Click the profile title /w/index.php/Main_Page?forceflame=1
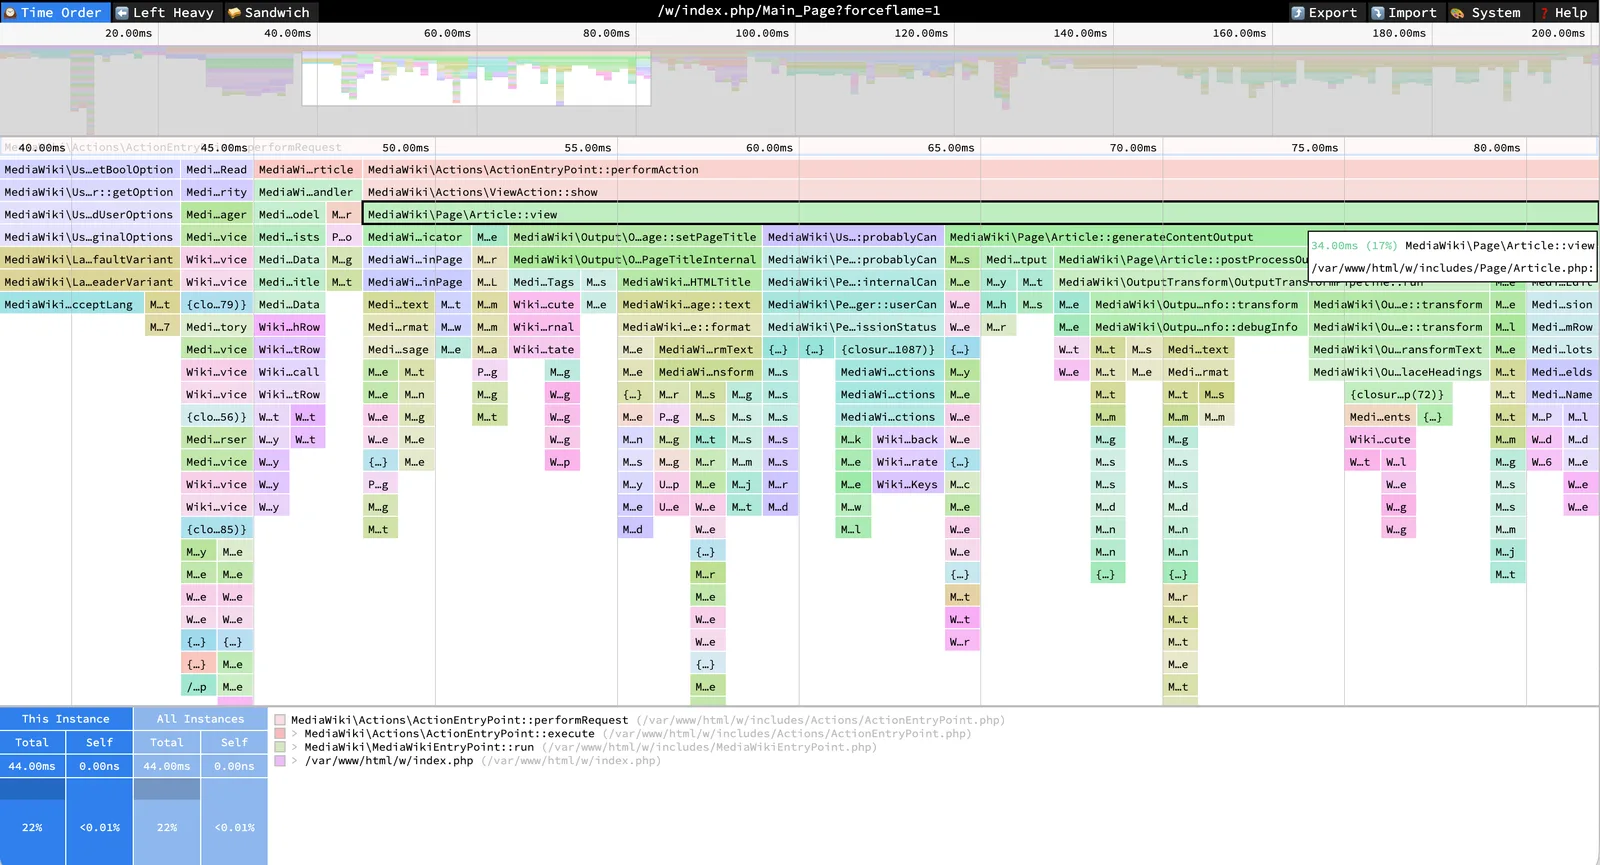The height and width of the screenshot is (865, 1600). click(x=799, y=11)
